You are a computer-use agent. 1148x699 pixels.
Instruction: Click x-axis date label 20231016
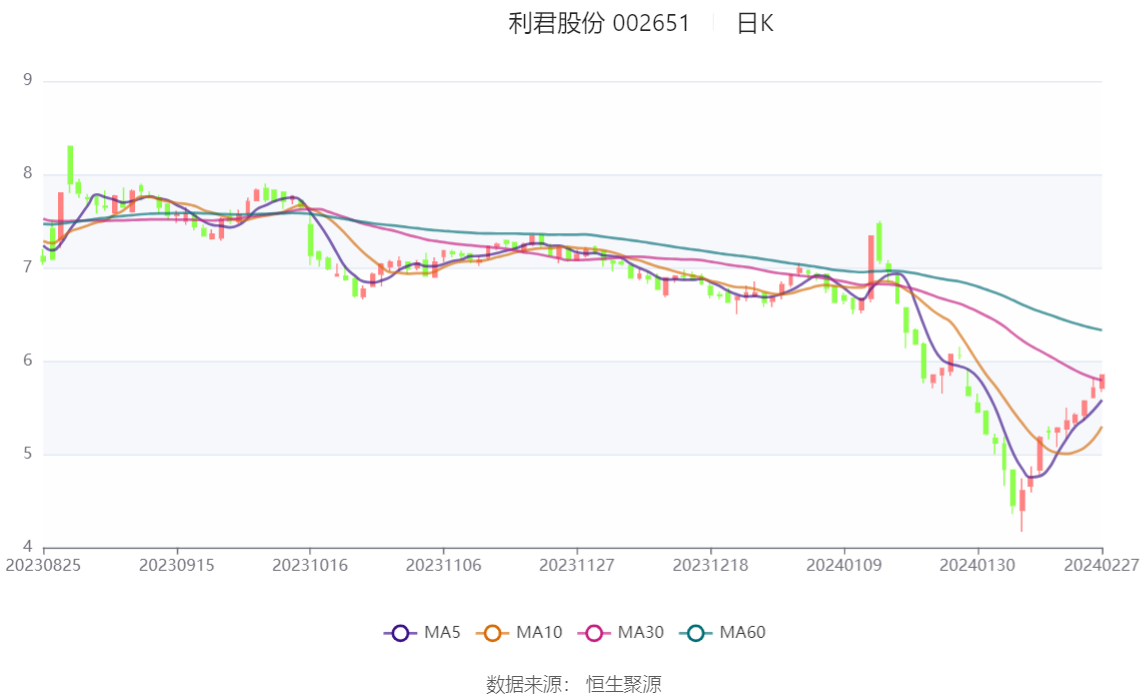coord(310,565)
